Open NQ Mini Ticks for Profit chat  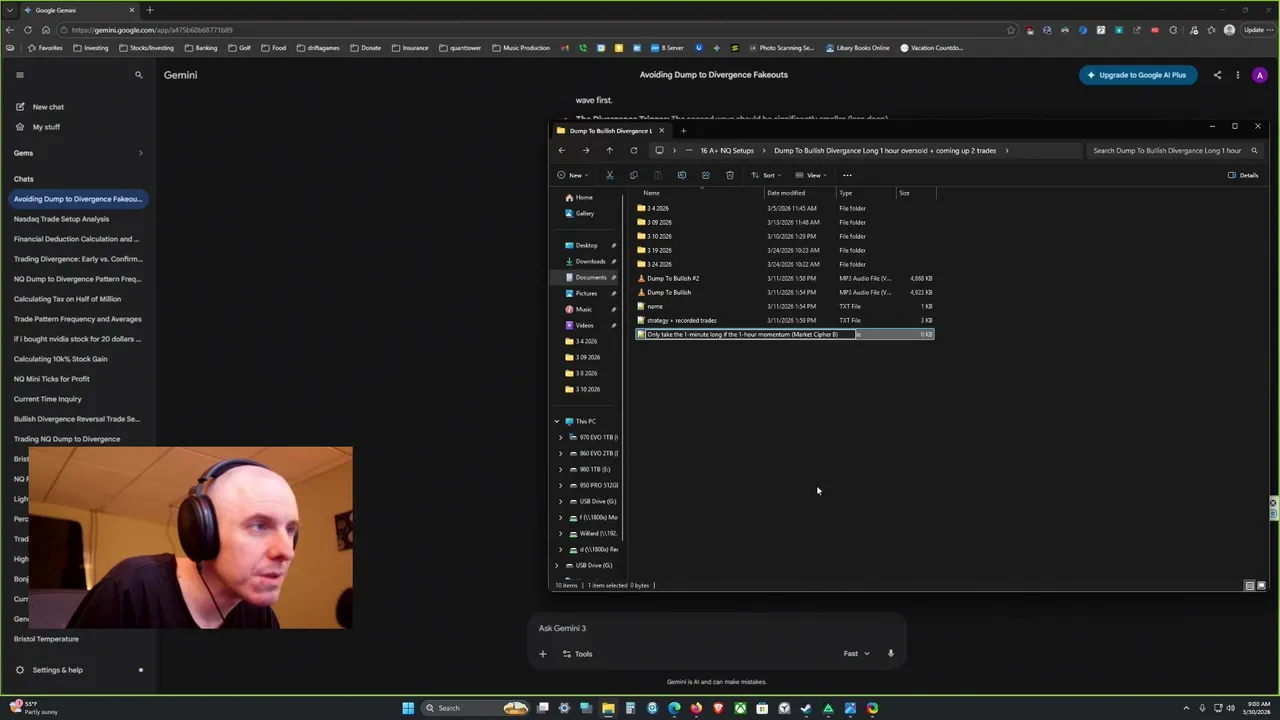52,379
